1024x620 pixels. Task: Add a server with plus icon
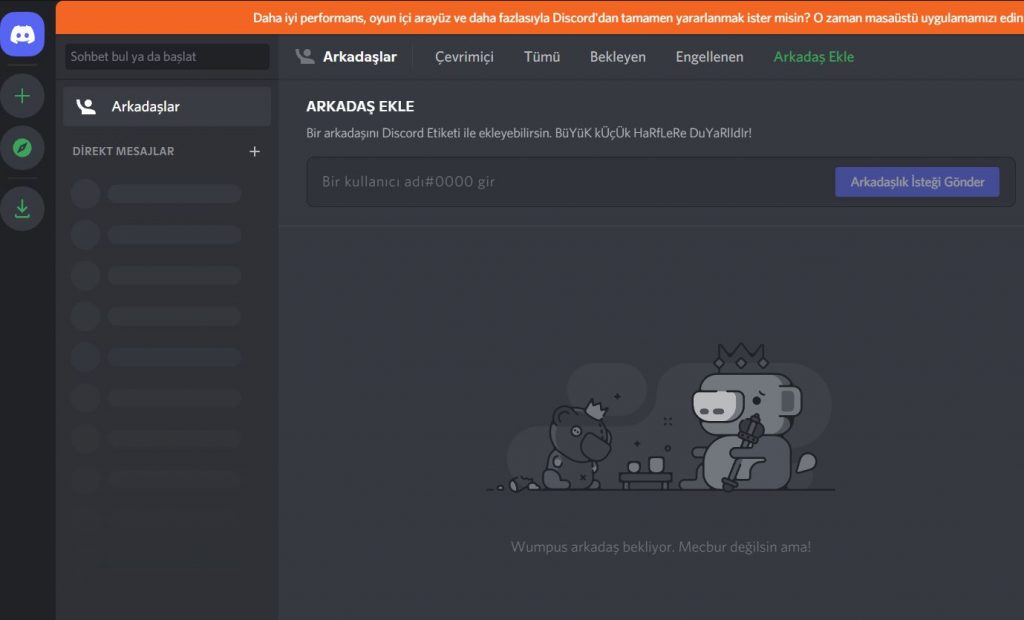[22, 96]
